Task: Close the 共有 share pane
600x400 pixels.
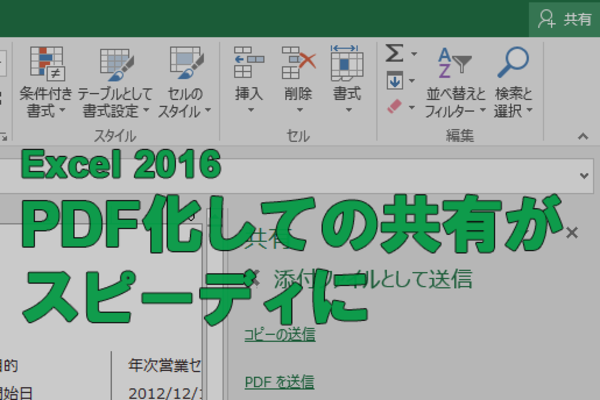Action: (572, 232)
